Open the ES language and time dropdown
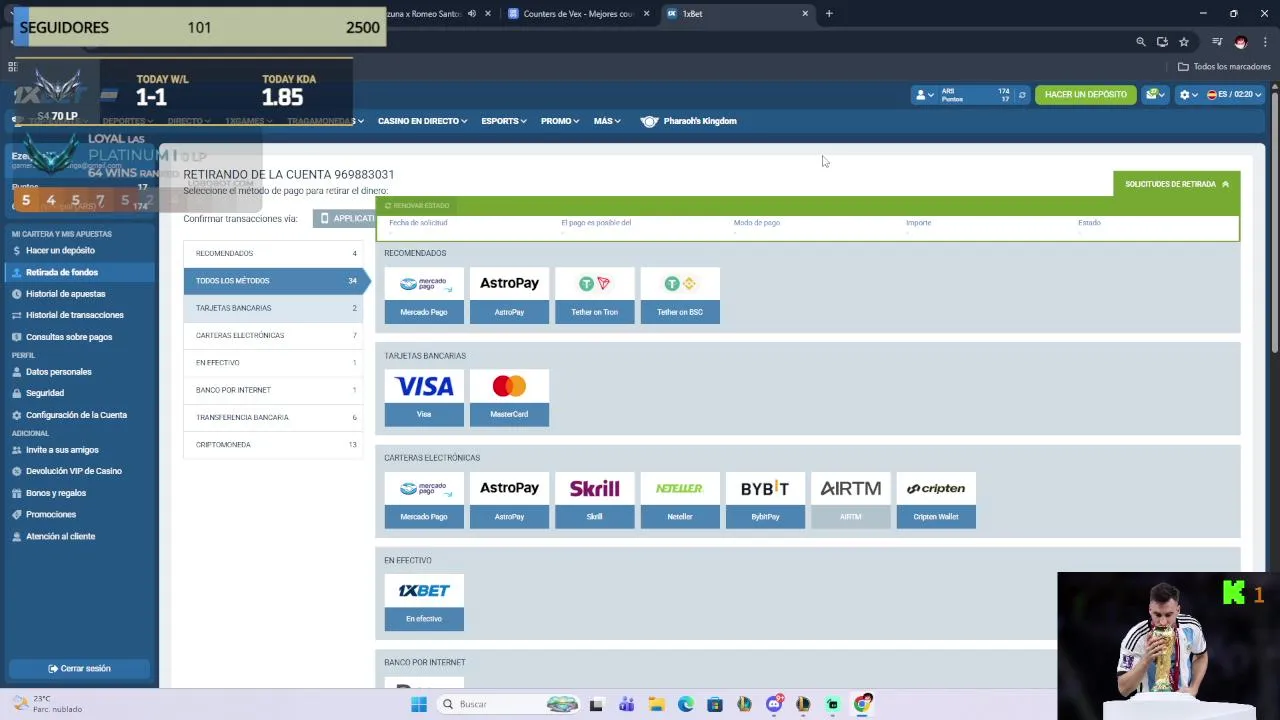The height and width of the screenshot is (720, 1280). [1235, 94]
